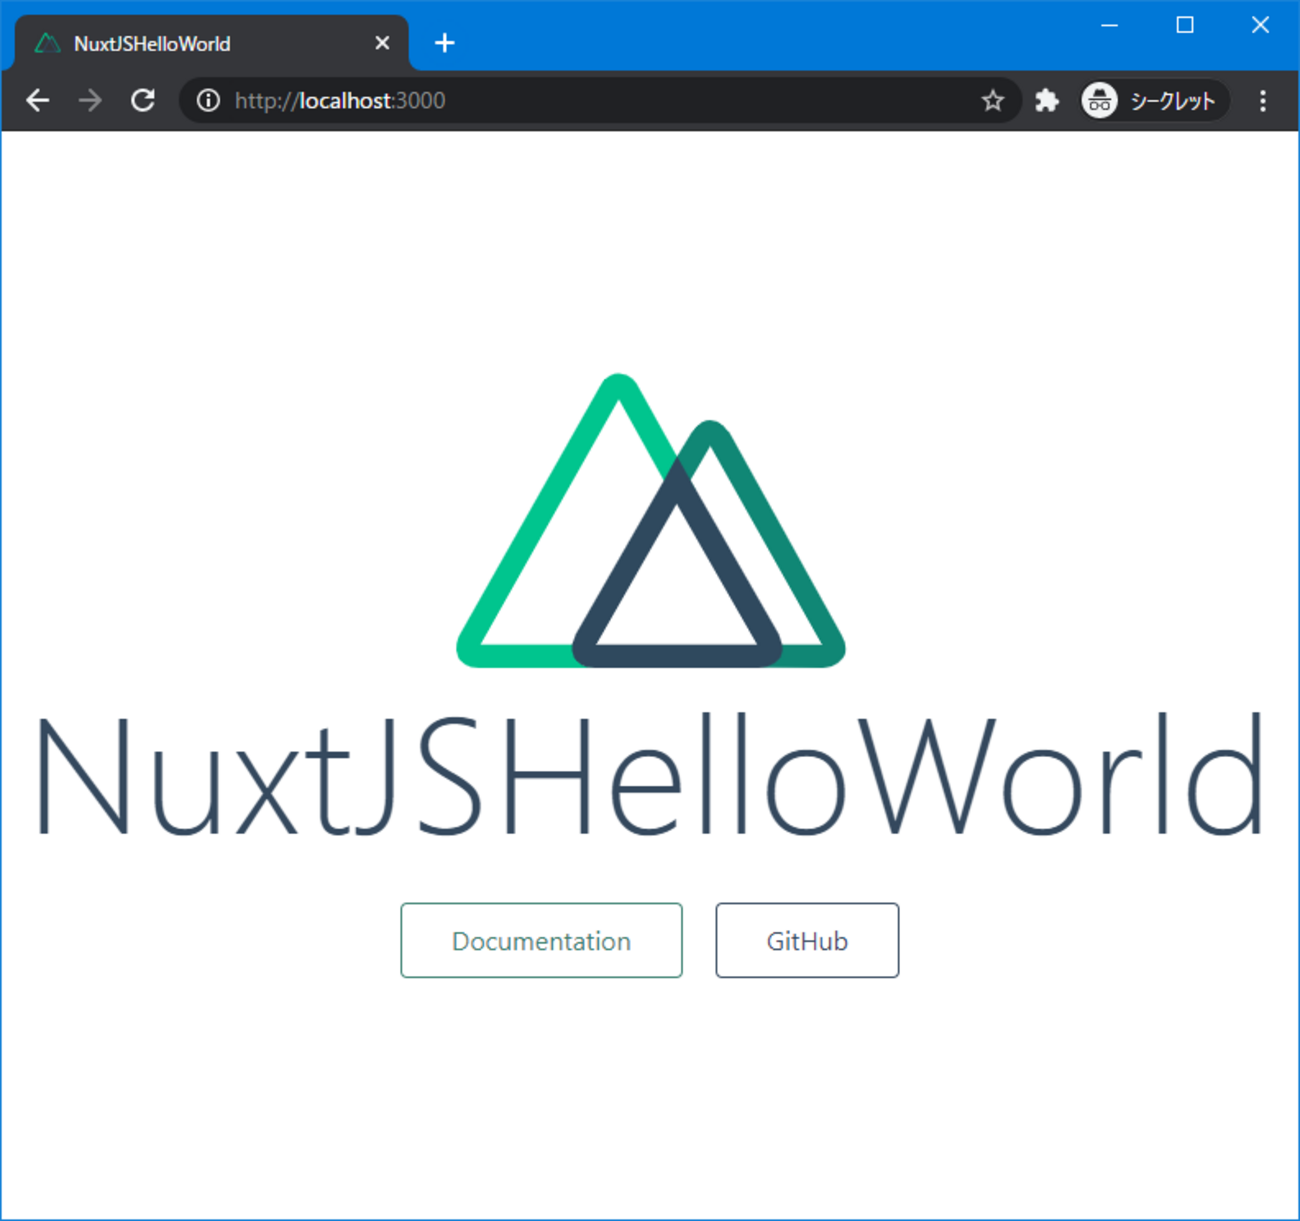The height and width of the screenshot is (1221, 1300).
Task: Select the NuxtJSHelloWorld browser tab
Action: 211,43
